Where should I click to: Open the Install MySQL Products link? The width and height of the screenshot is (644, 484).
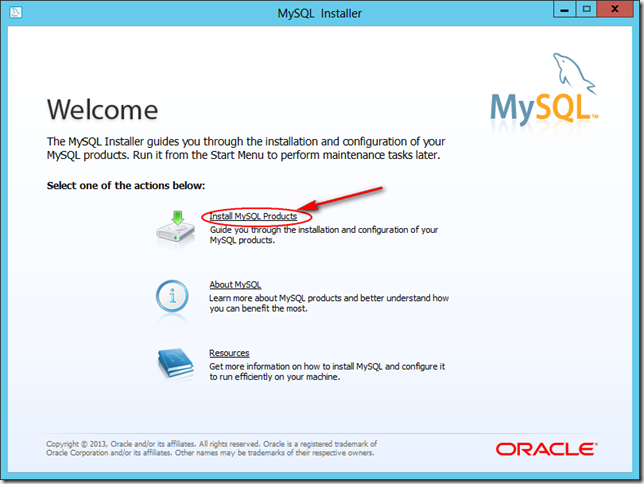[253, 216]
